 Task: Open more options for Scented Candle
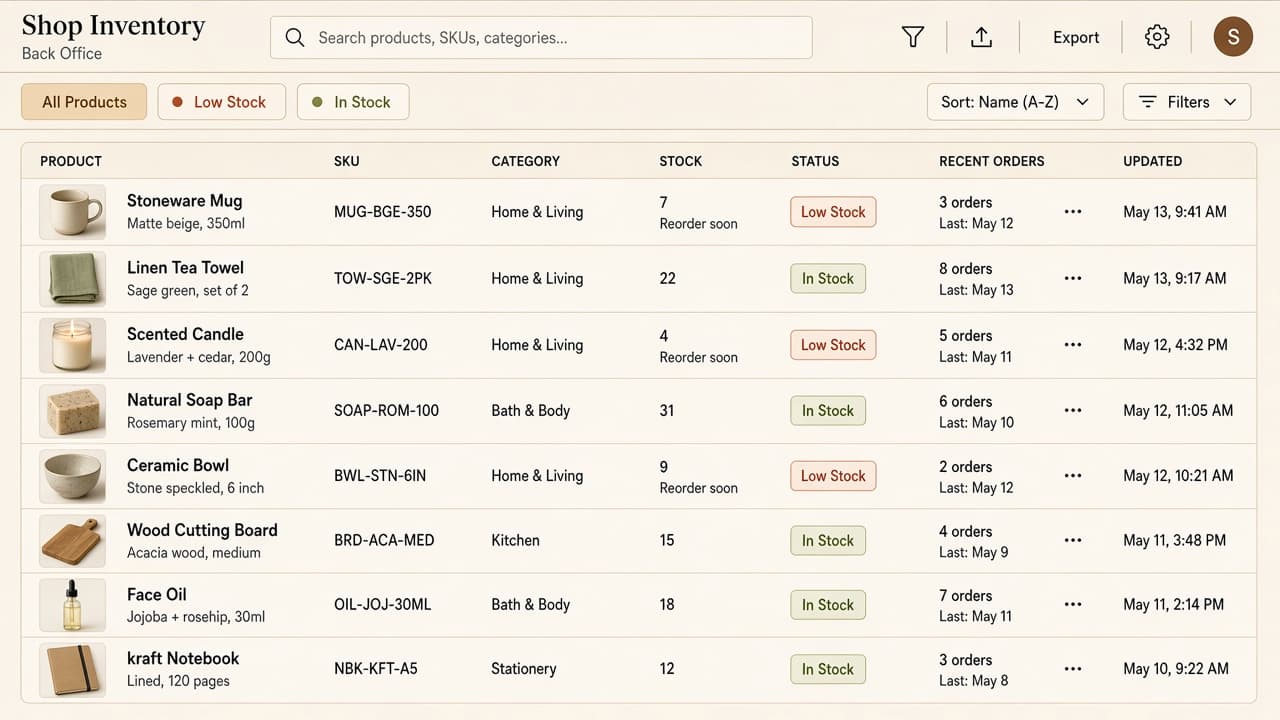(x=1073, y=345)
